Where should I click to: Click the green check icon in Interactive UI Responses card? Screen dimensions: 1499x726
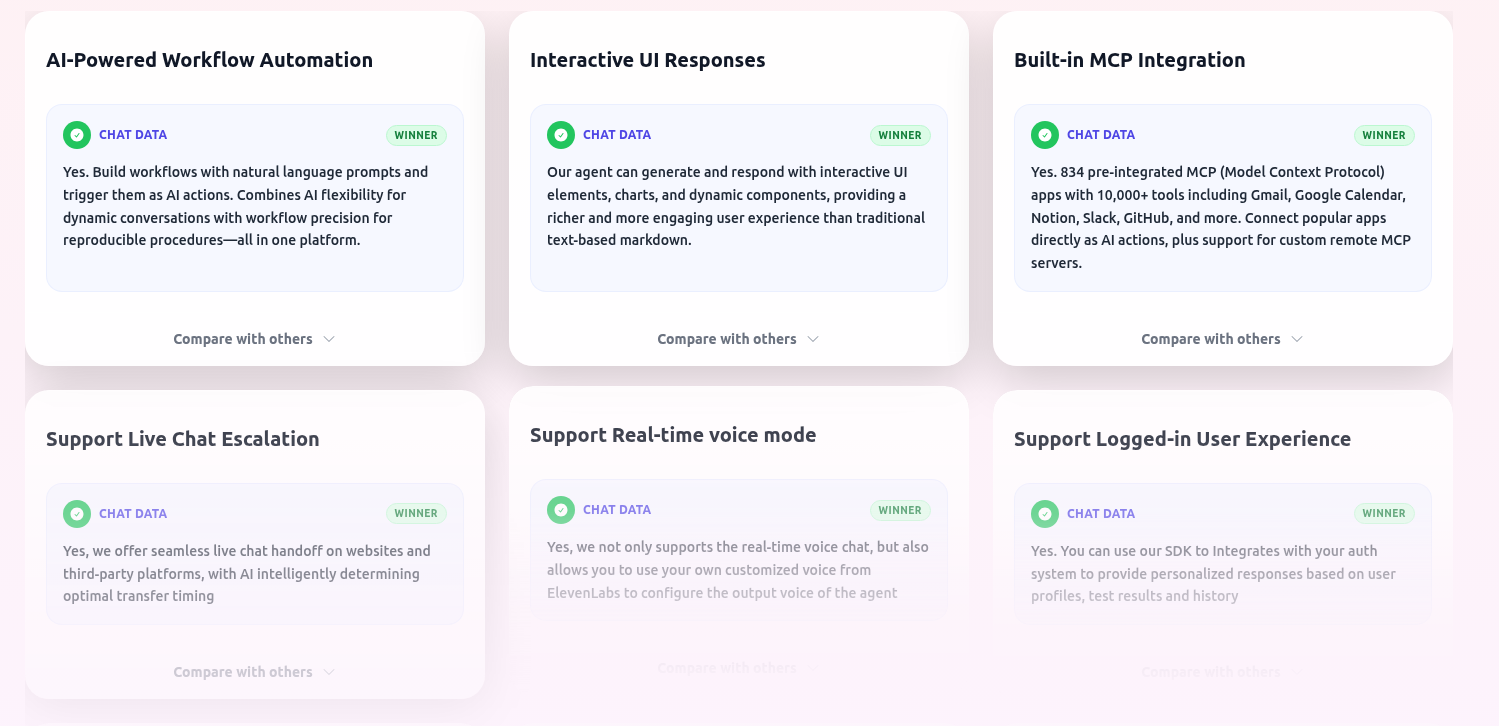pyautogui.click(x=561, y=135)
